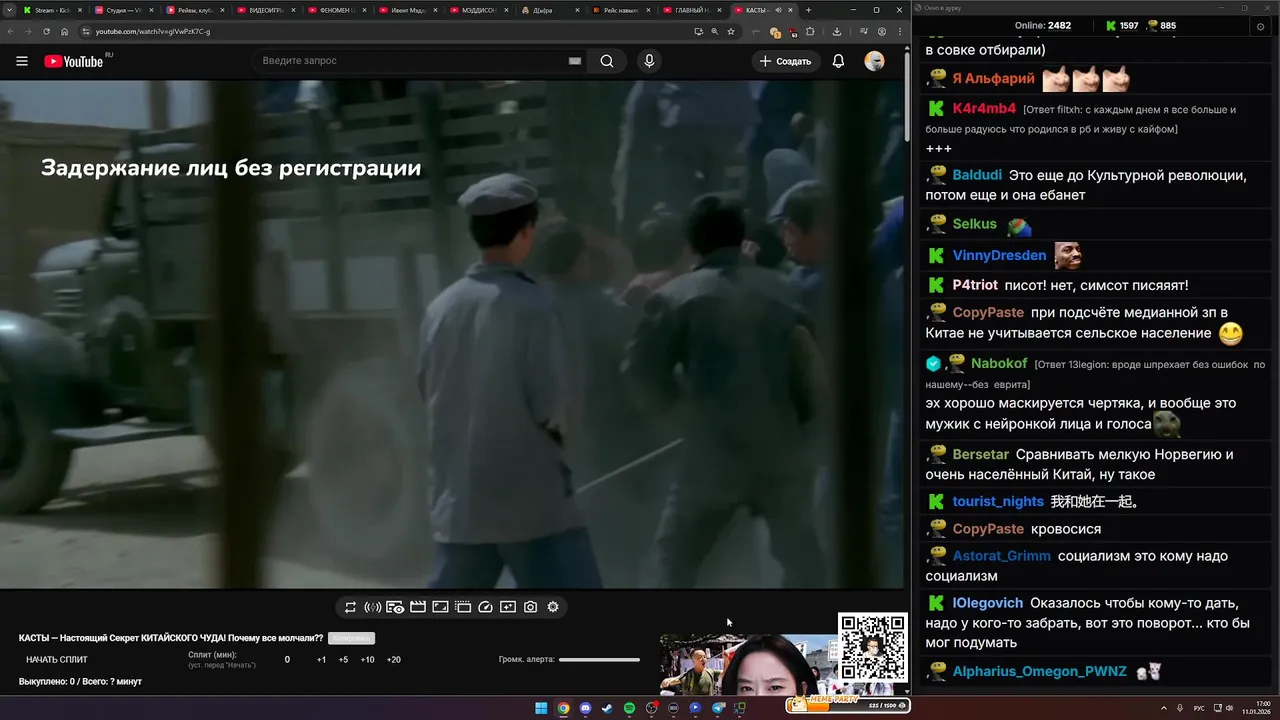
Task: Open playback speed gauge icon in the player toolbar
Action: coord(485,607)
